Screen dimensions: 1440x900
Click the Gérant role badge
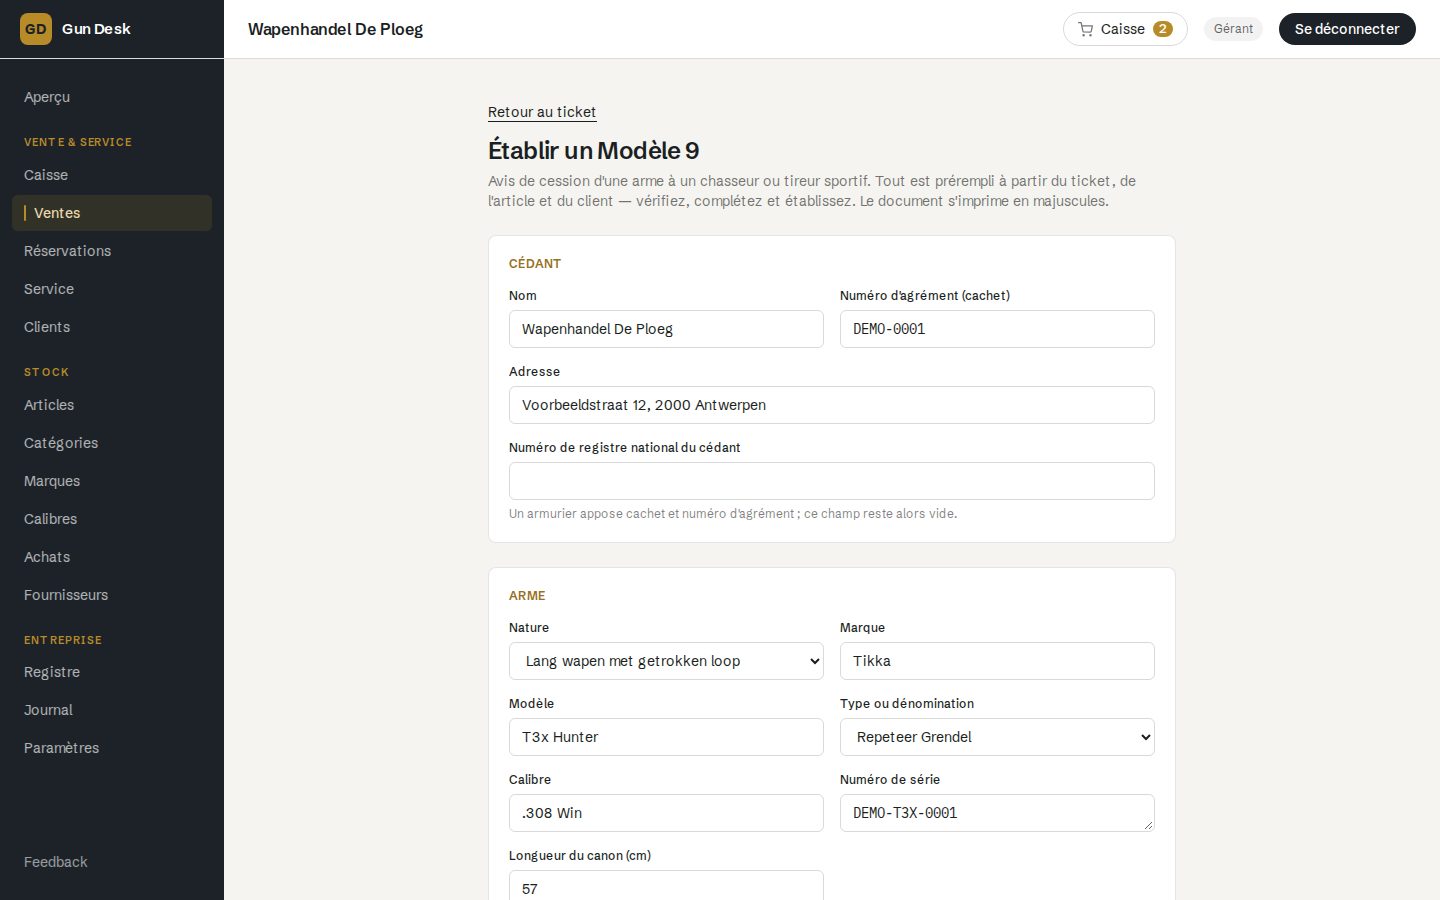coord(1233,29)
